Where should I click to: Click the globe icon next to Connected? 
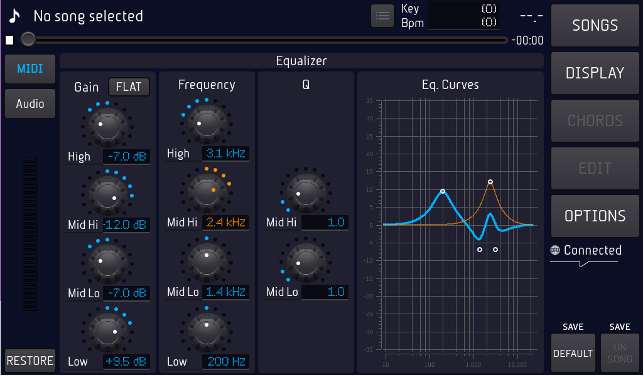[555, 250]
